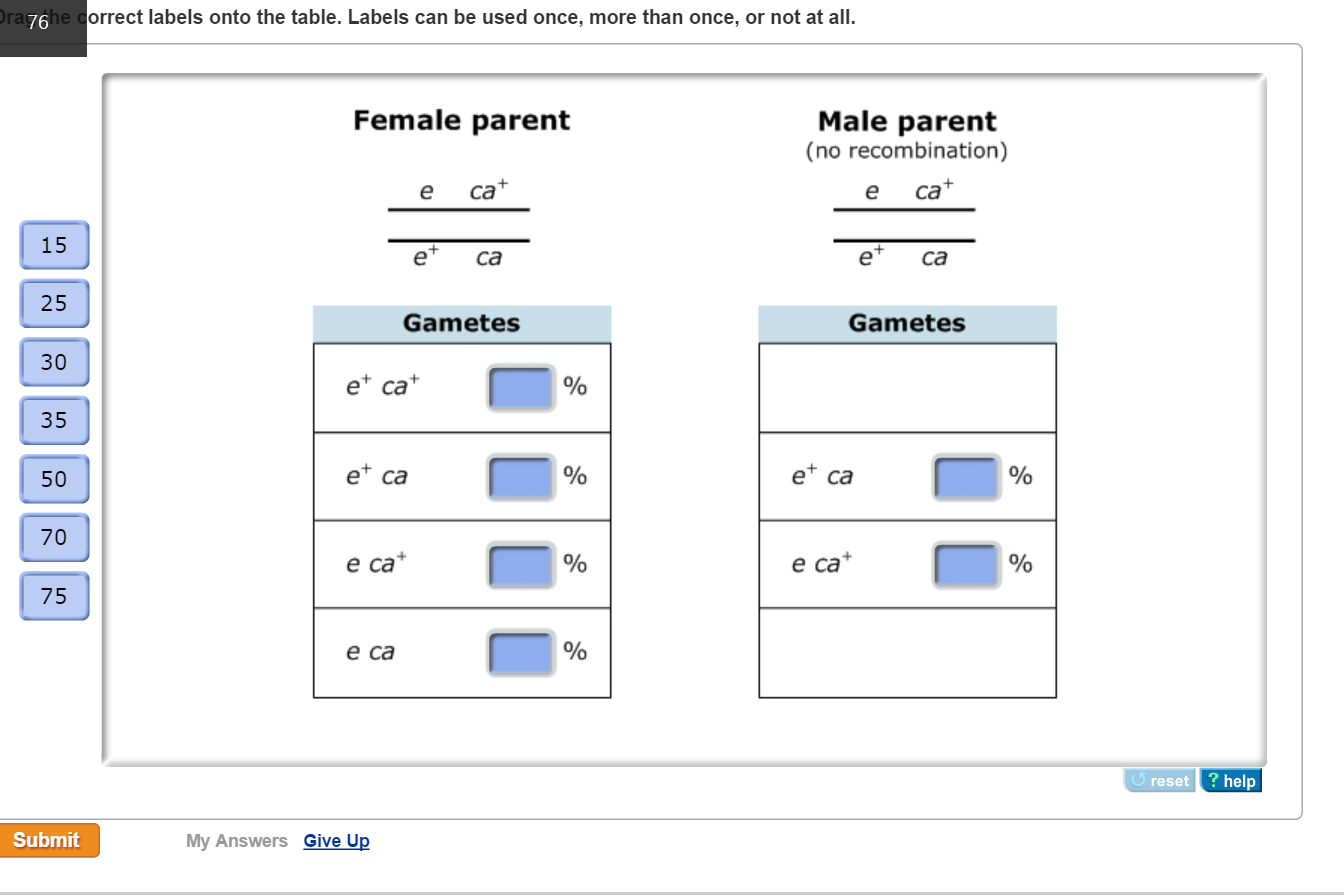
Task: Select the 75 percentage label
Action: coord(54,596)
